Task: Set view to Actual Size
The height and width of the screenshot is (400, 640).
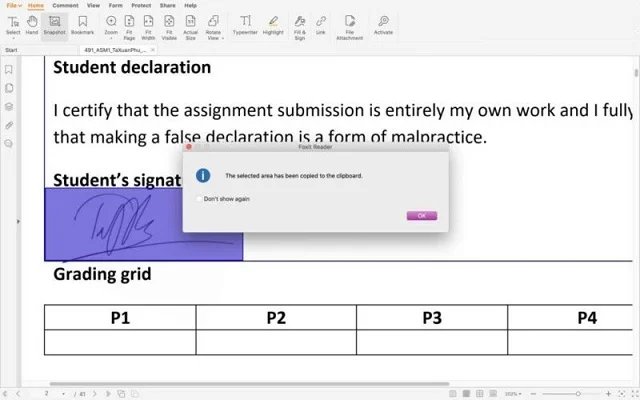Action: point(190,27)
